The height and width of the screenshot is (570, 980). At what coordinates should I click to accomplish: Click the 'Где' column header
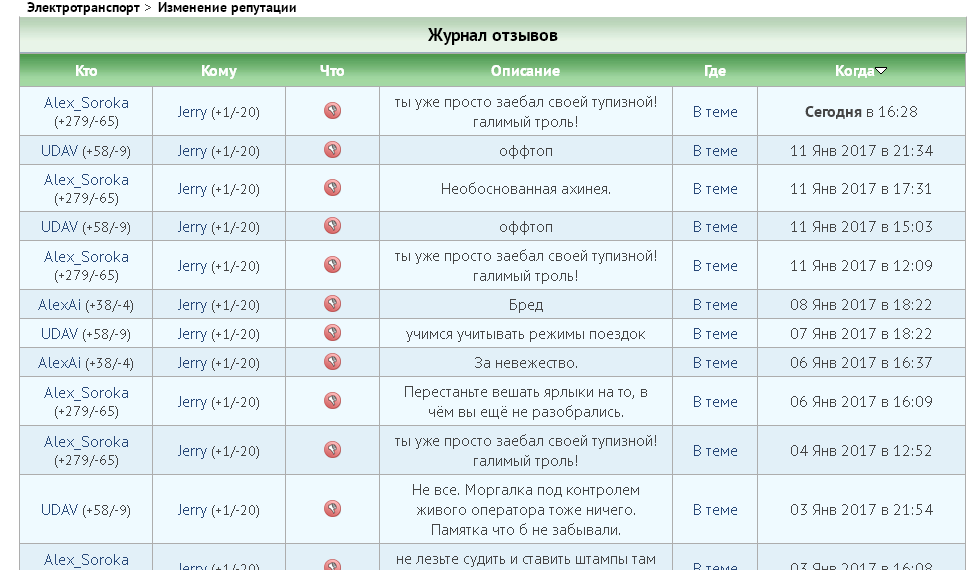click(714, 71)
